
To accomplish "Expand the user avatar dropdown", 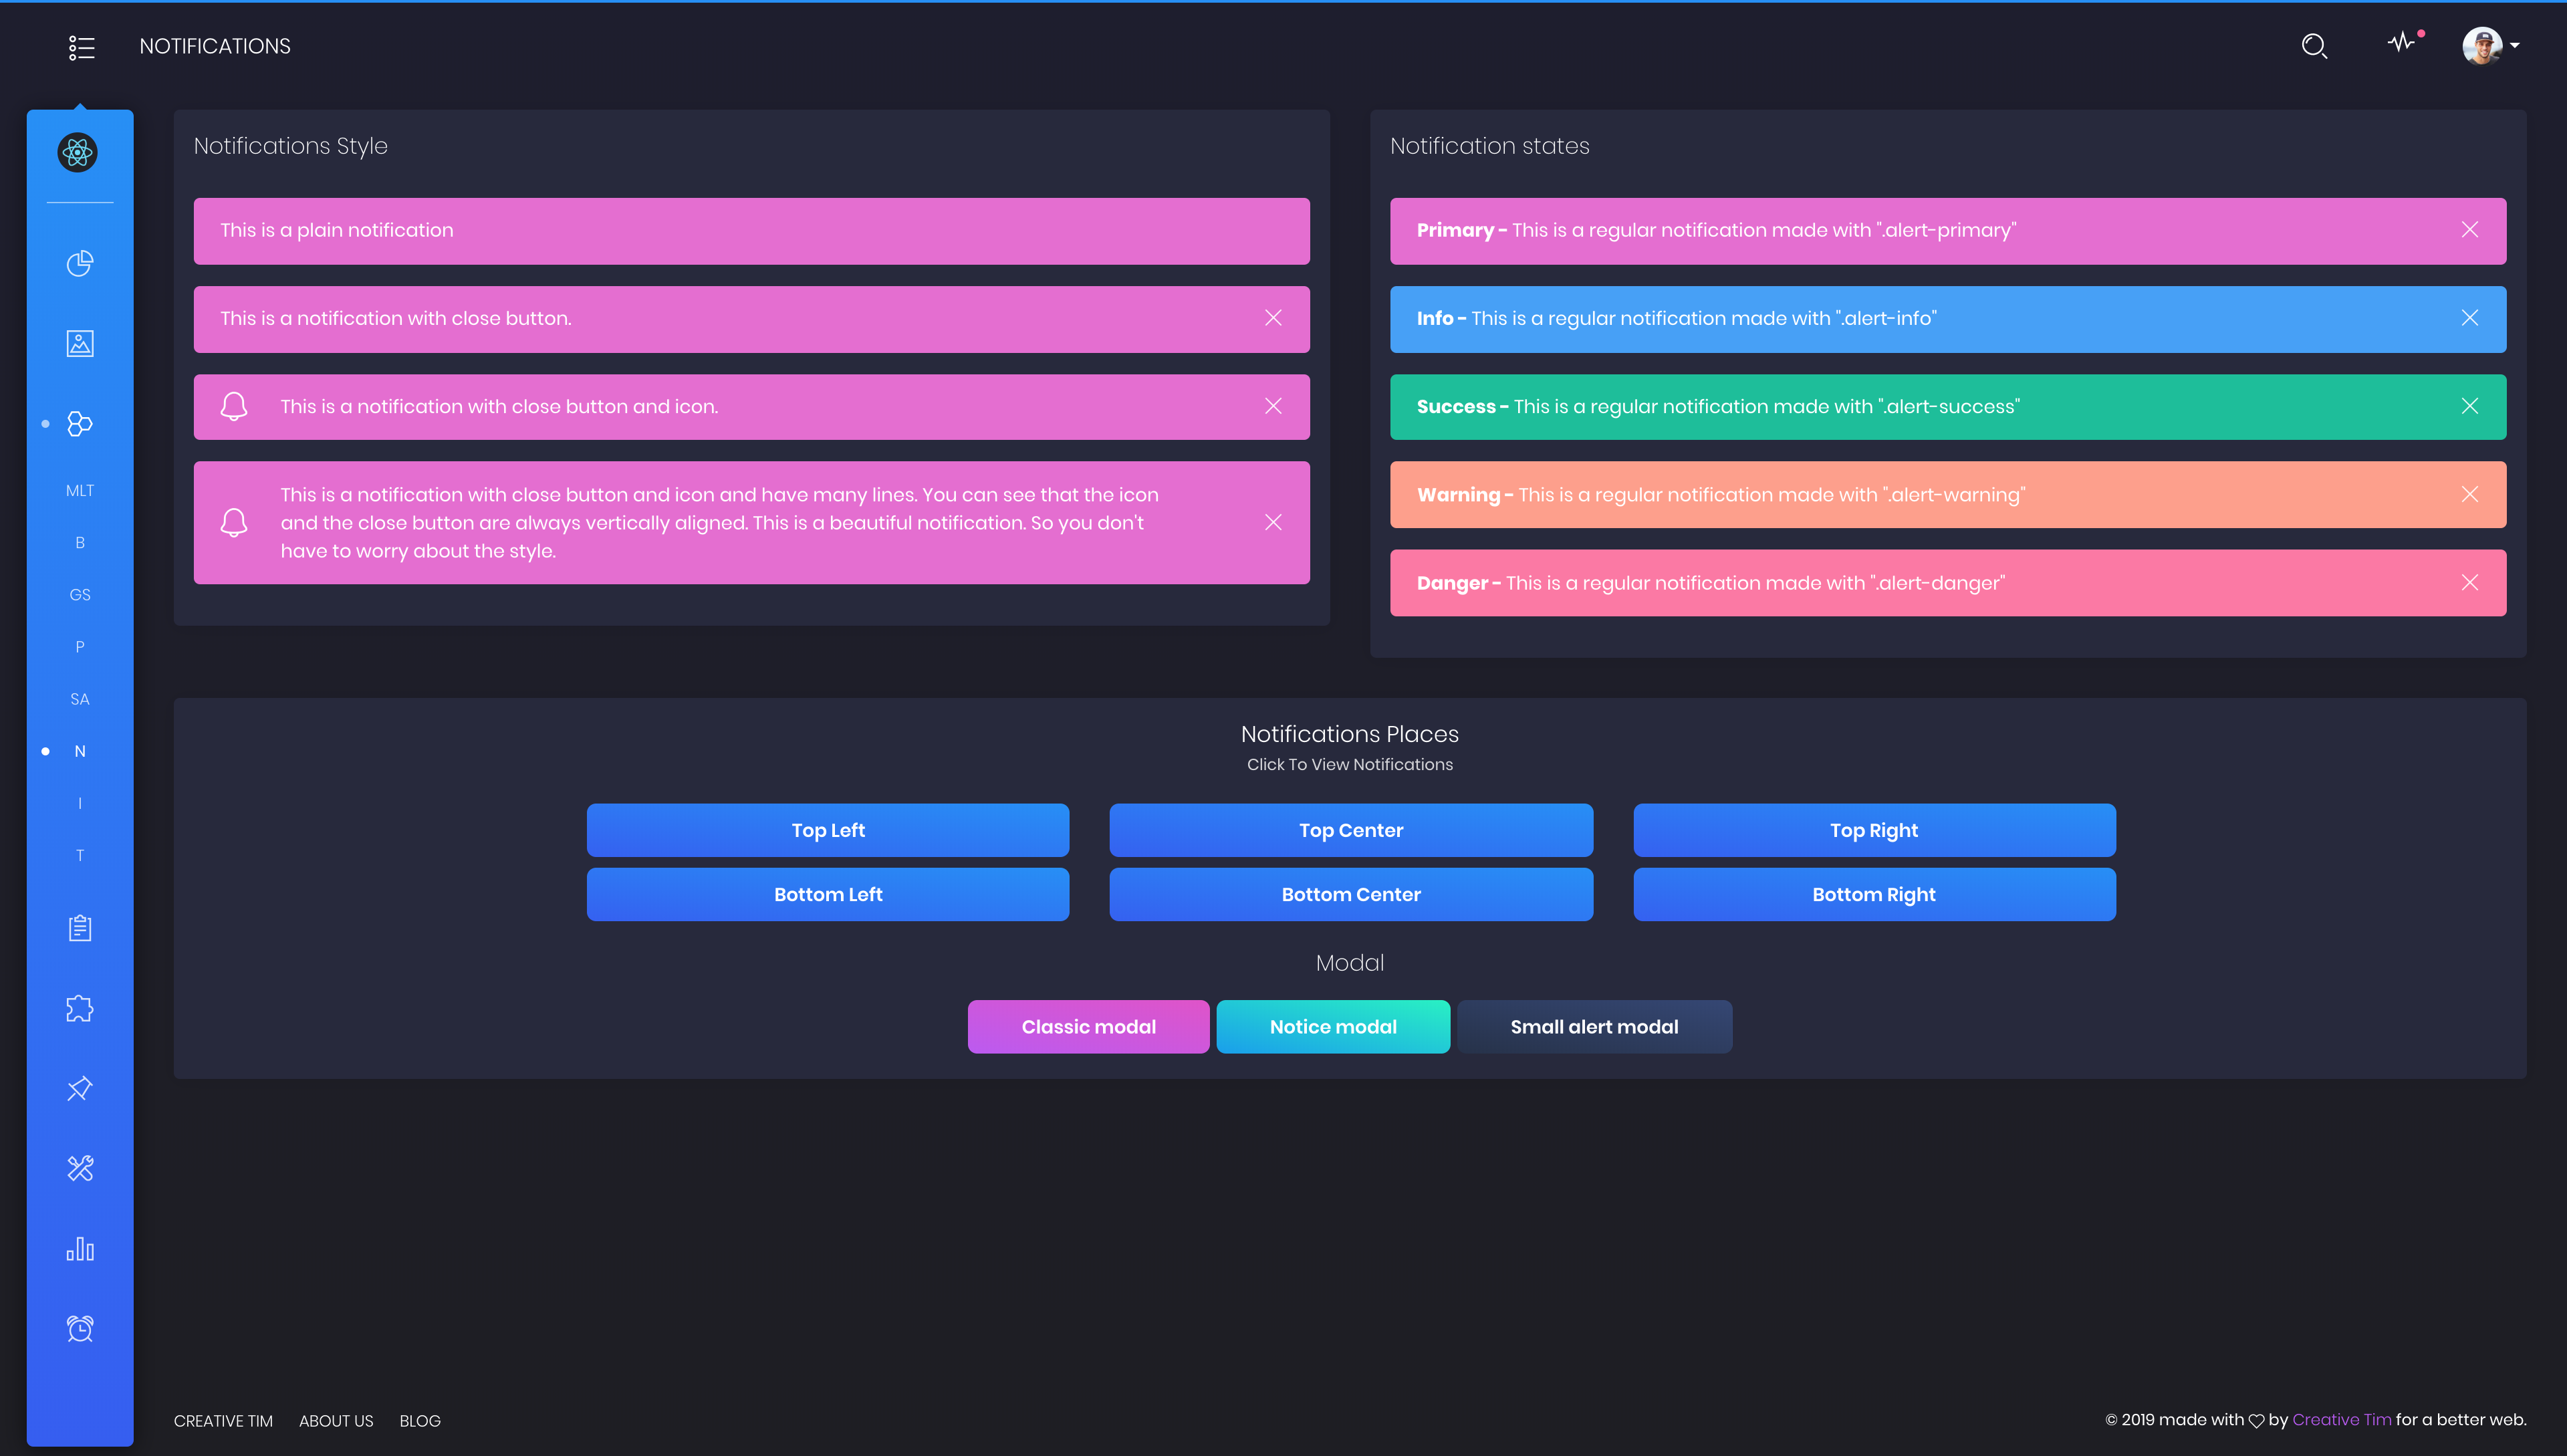I will [2490, 46].
